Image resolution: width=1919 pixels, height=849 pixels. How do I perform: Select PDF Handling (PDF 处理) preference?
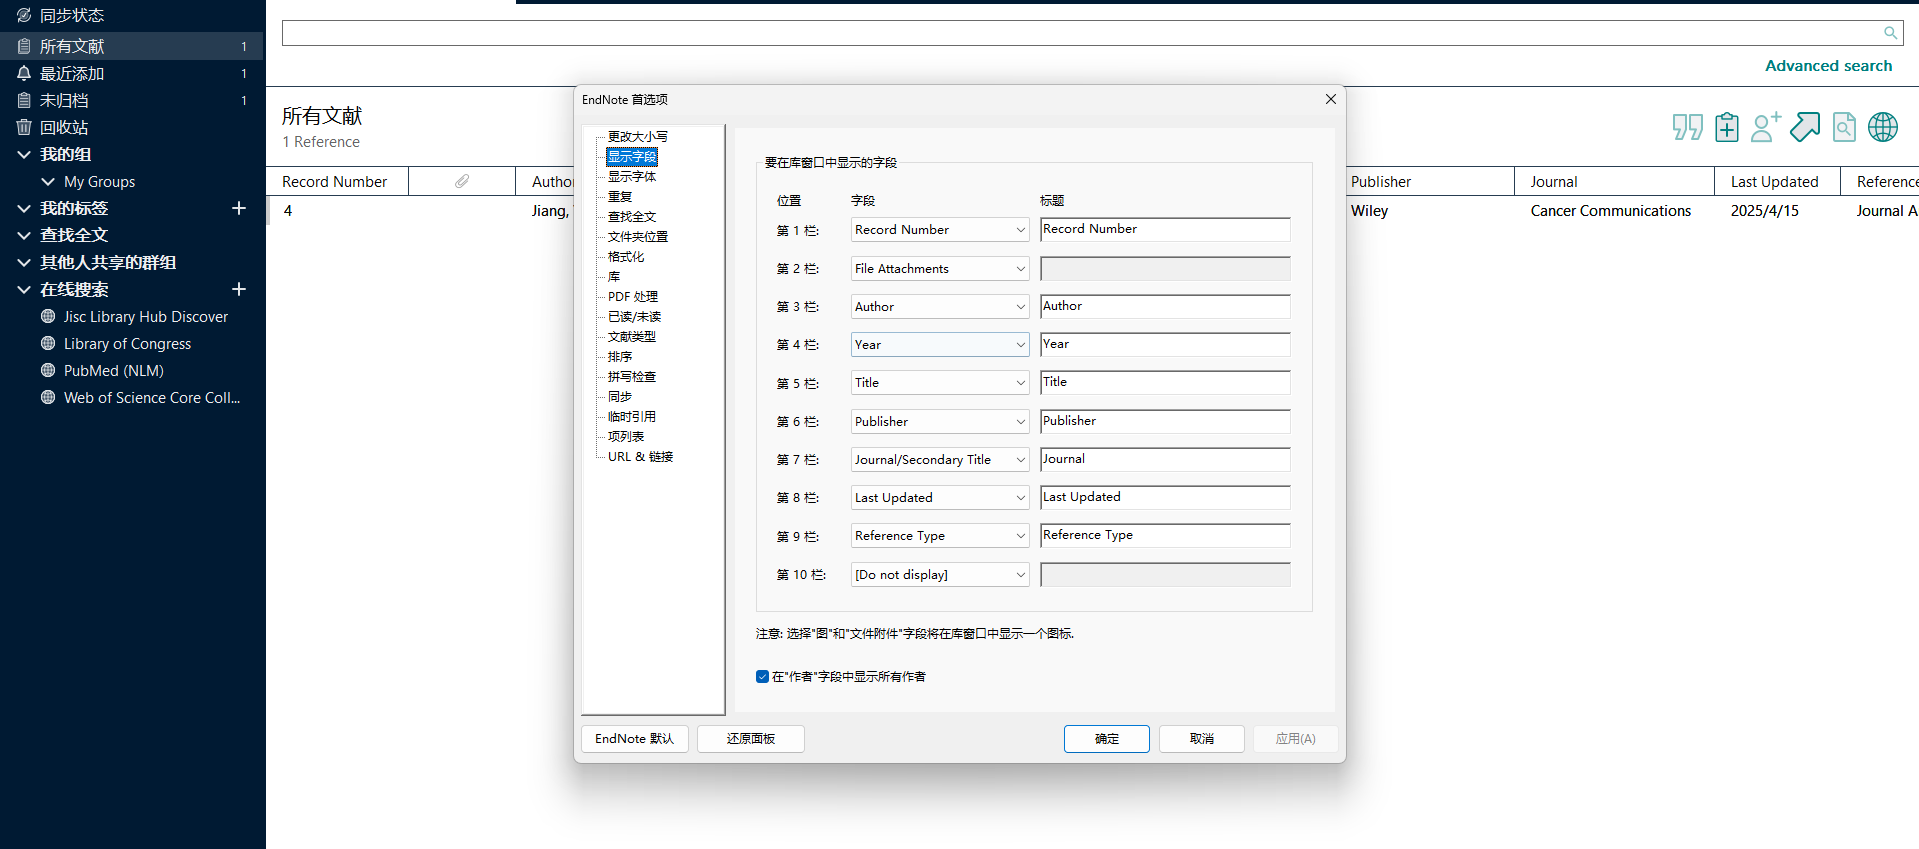(x=633, y=297)
